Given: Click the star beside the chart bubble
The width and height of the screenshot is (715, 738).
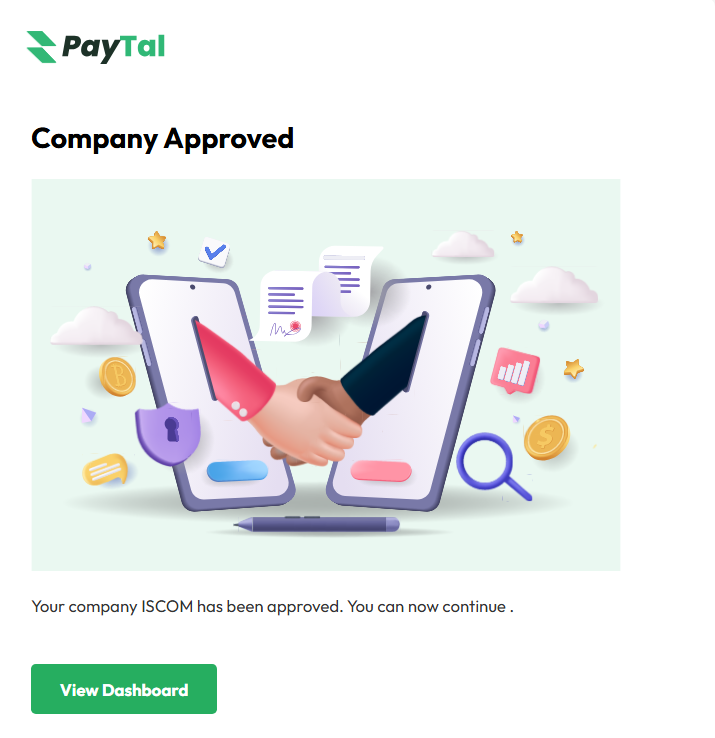Looking at the screenshot, I should pos(574,369).
